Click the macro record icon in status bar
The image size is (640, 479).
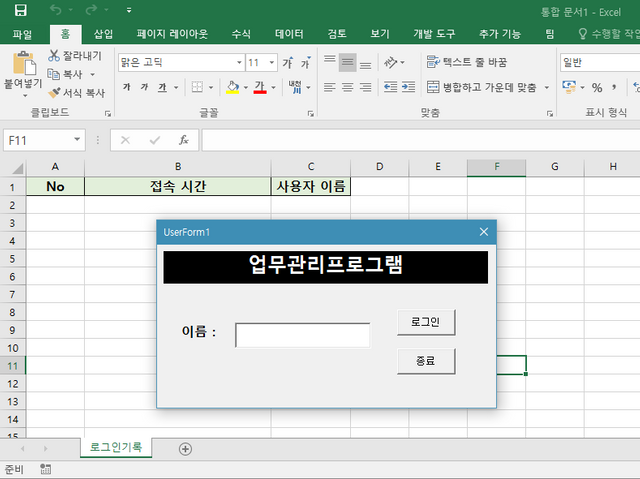[46, 469]
